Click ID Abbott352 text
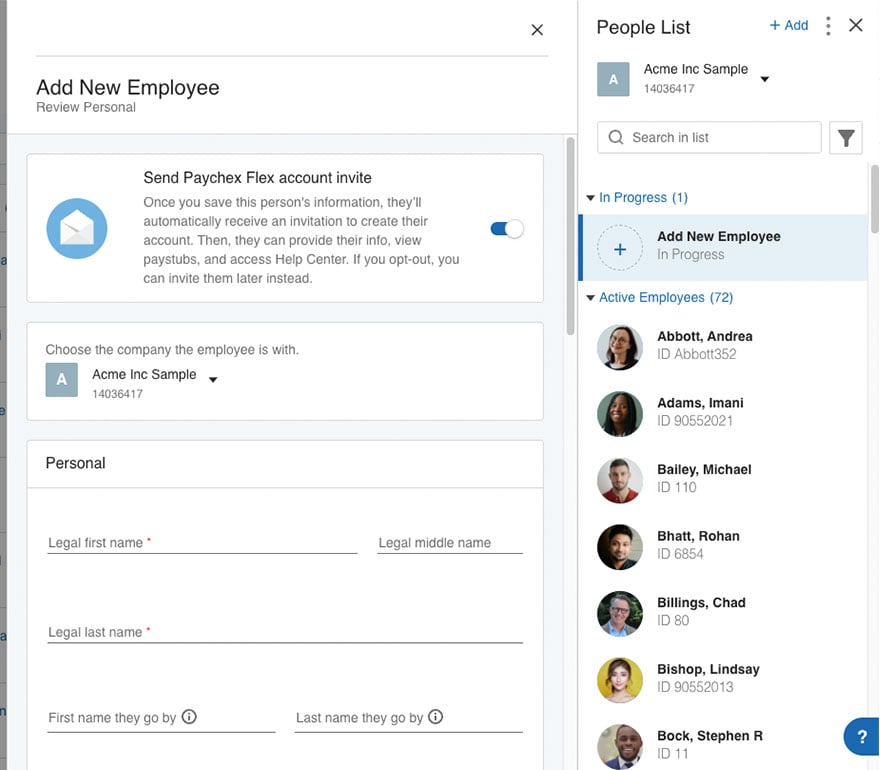880x770 pixels. (696, 354)
